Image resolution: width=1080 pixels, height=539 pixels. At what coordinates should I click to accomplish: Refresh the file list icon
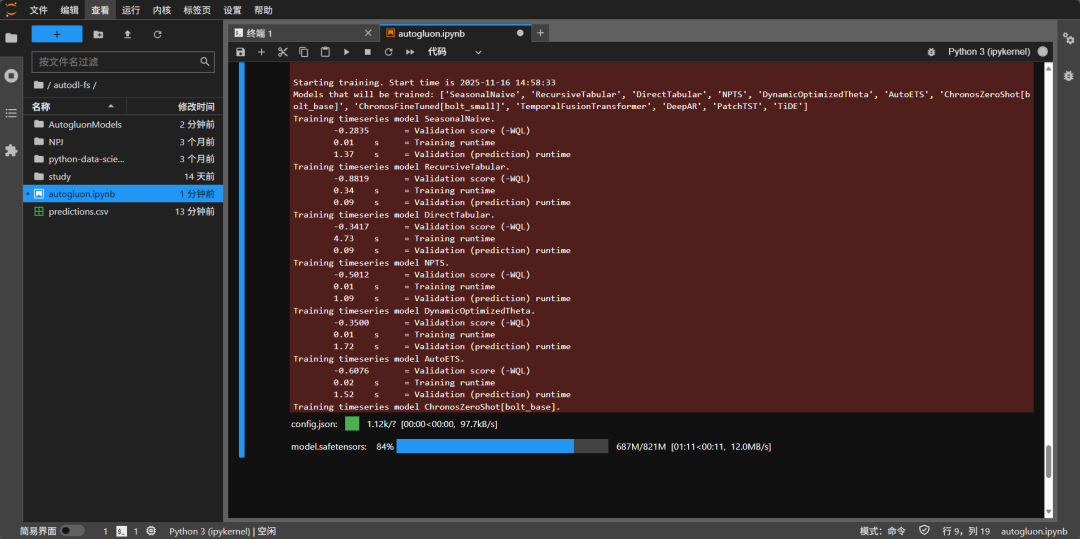pyautogui.click(x=157, y=34)
